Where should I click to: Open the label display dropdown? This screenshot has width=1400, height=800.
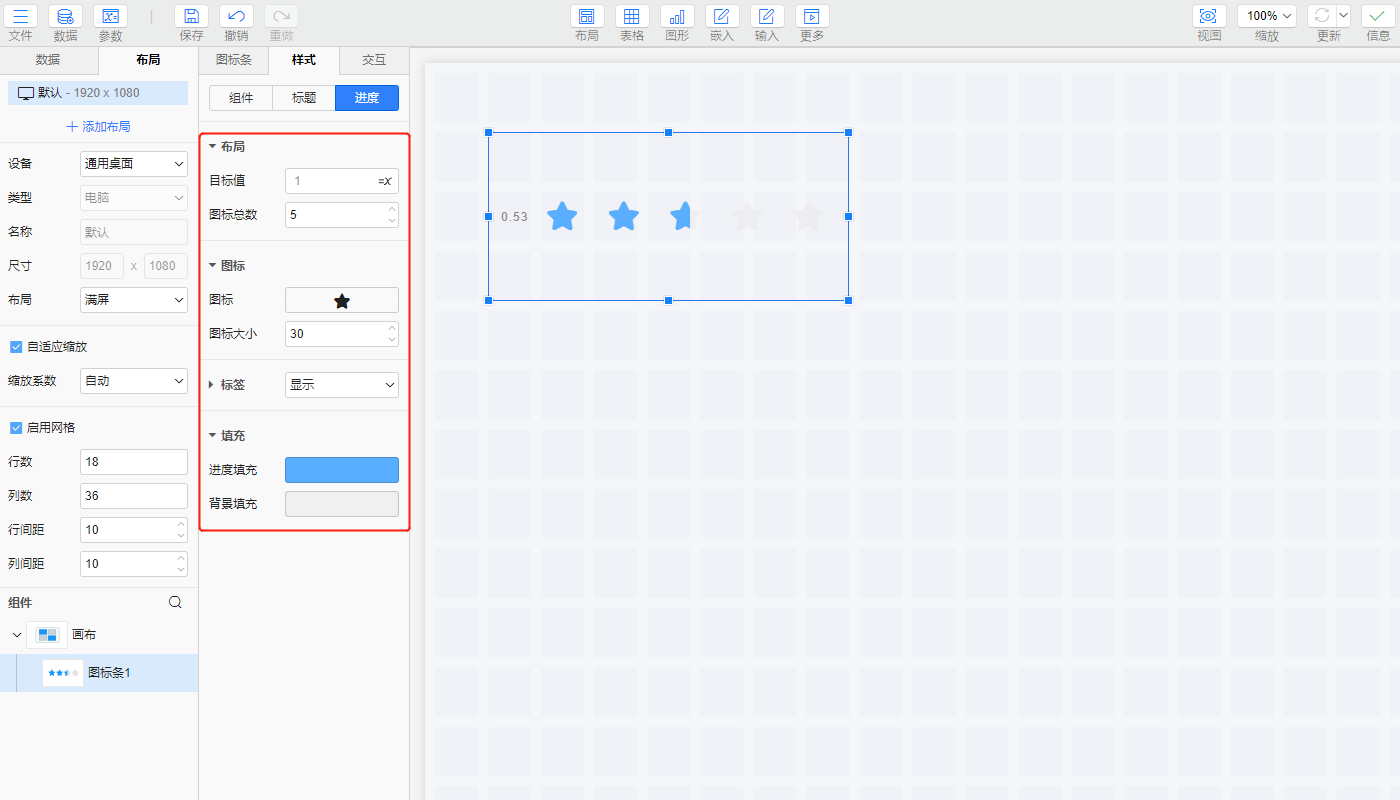point(341,385)
